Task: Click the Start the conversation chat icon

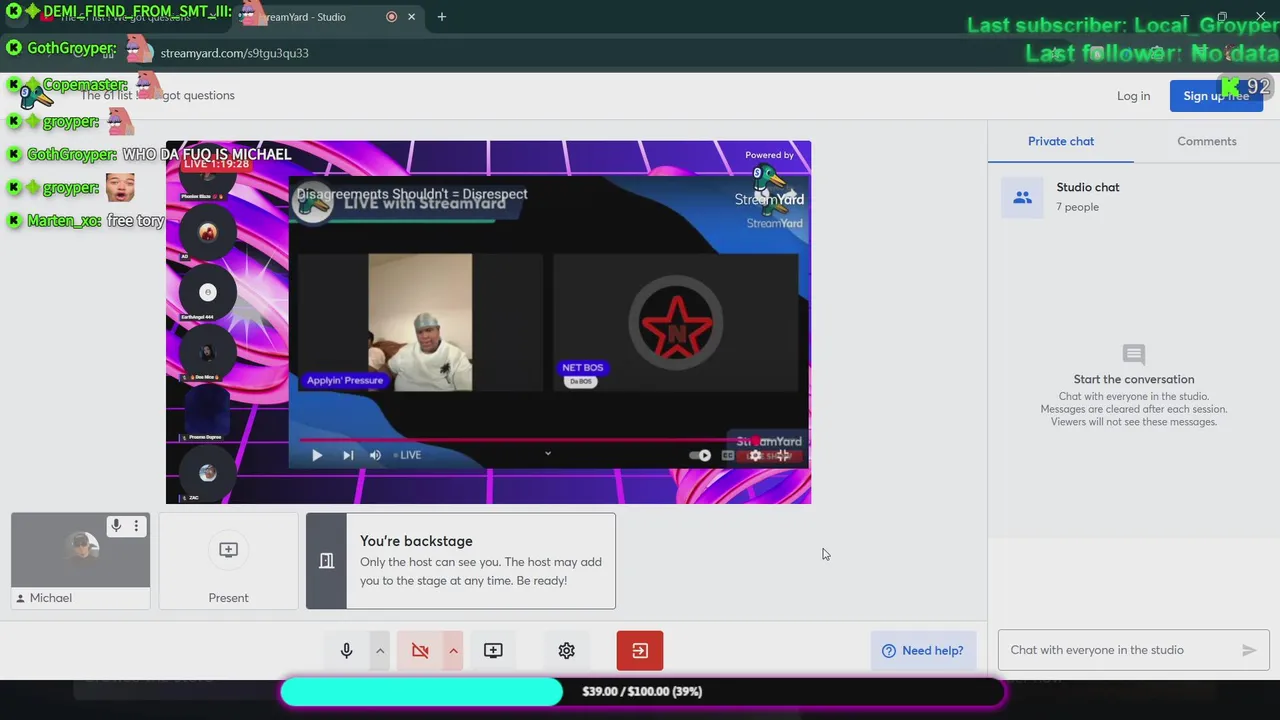Action: click(x=1134, y=354)
